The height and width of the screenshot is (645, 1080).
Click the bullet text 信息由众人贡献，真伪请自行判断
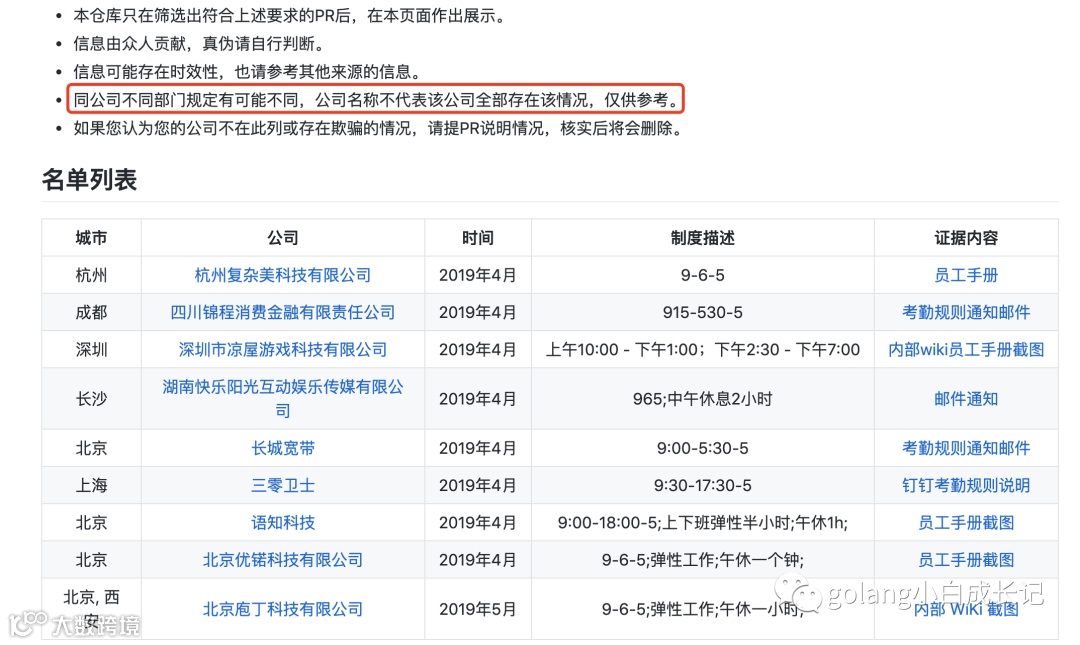coord(199,44)
